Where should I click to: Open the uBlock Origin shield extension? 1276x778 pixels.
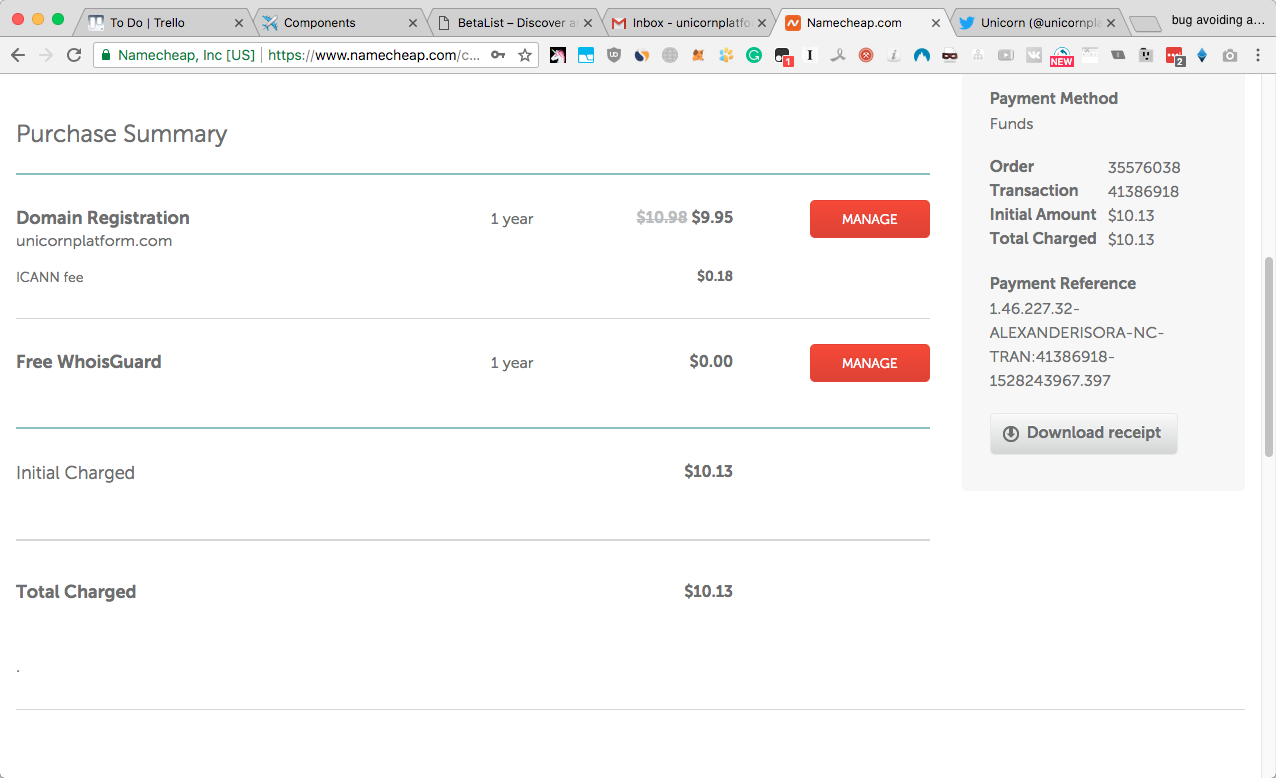click(614, 56)
